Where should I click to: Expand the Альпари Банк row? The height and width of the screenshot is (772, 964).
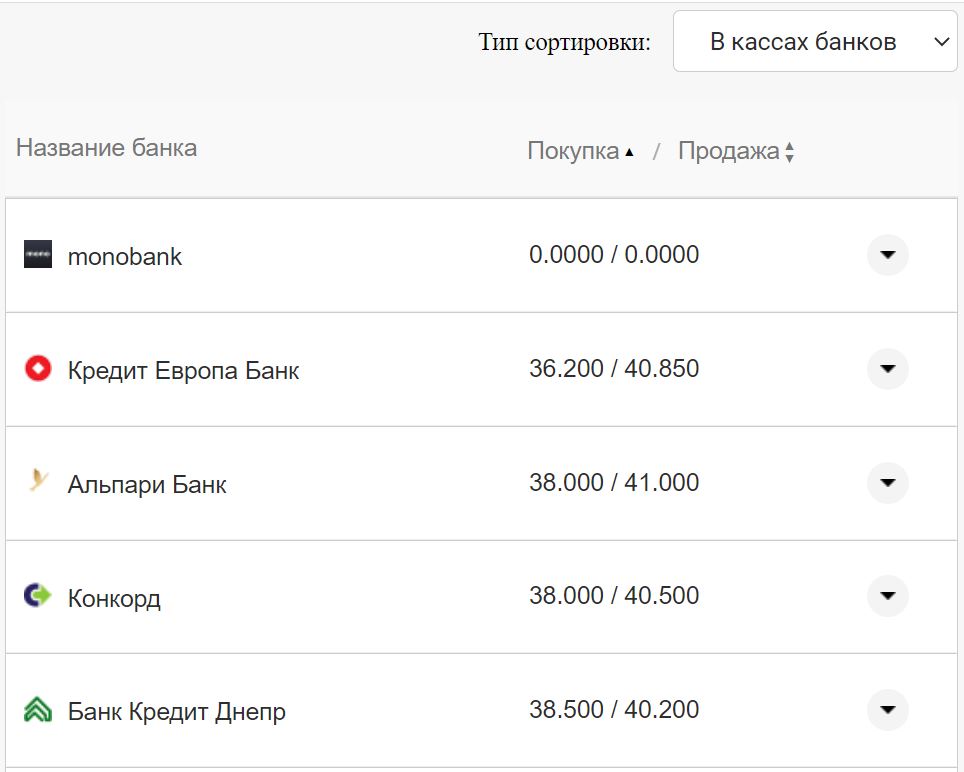click(x=887, y=483)
